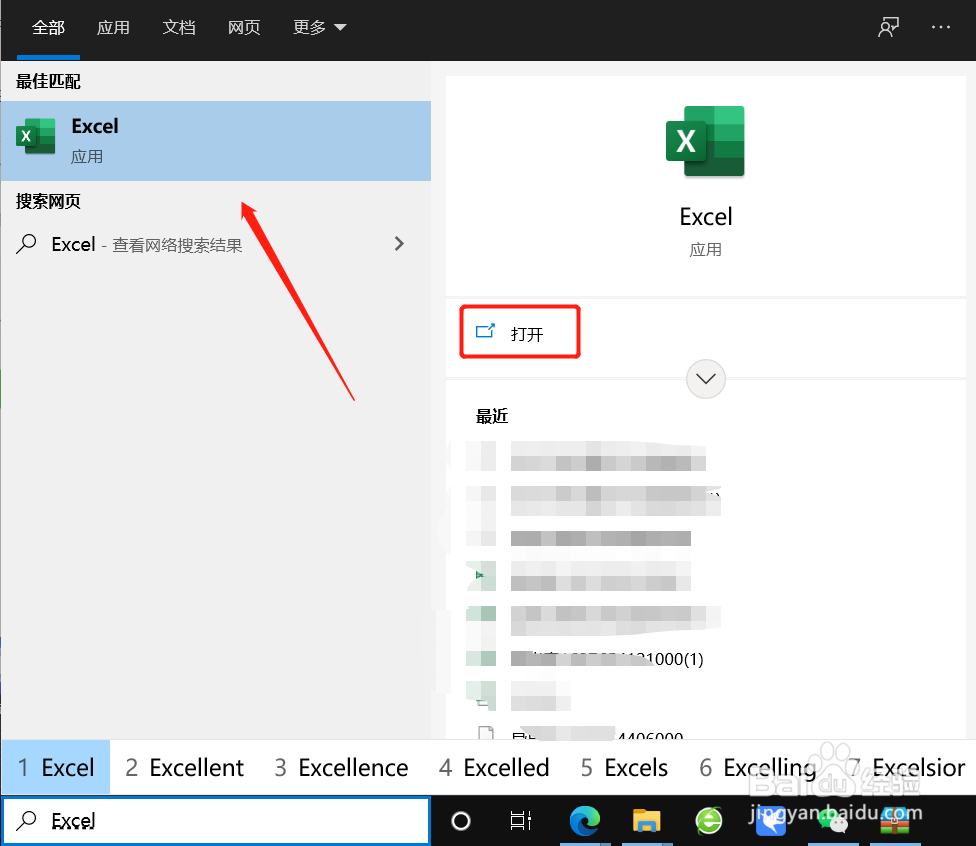Click the Excel title in preview pane

coord(705,217)
